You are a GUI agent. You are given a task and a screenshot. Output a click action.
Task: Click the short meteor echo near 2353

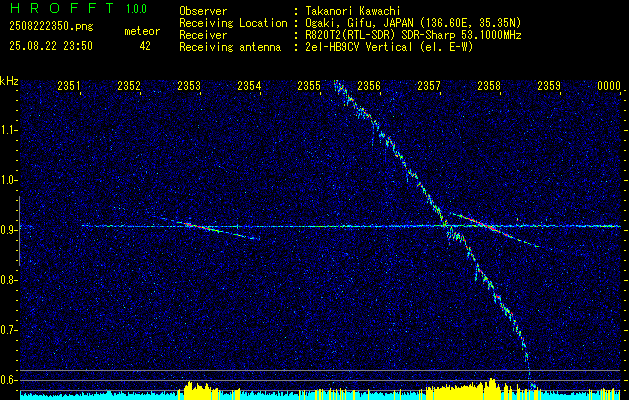(x=207, y=228)
